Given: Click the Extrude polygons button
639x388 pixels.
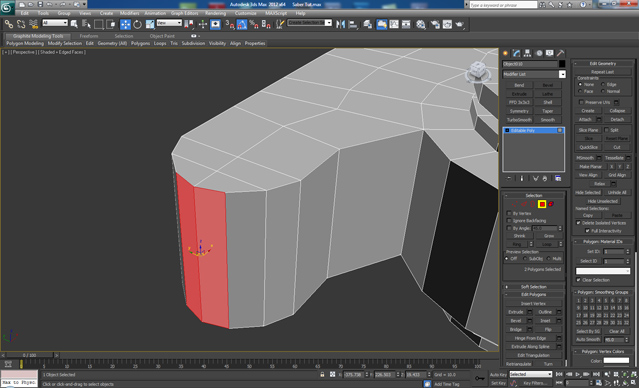Looking at the screenshot, I should (516, 312).
